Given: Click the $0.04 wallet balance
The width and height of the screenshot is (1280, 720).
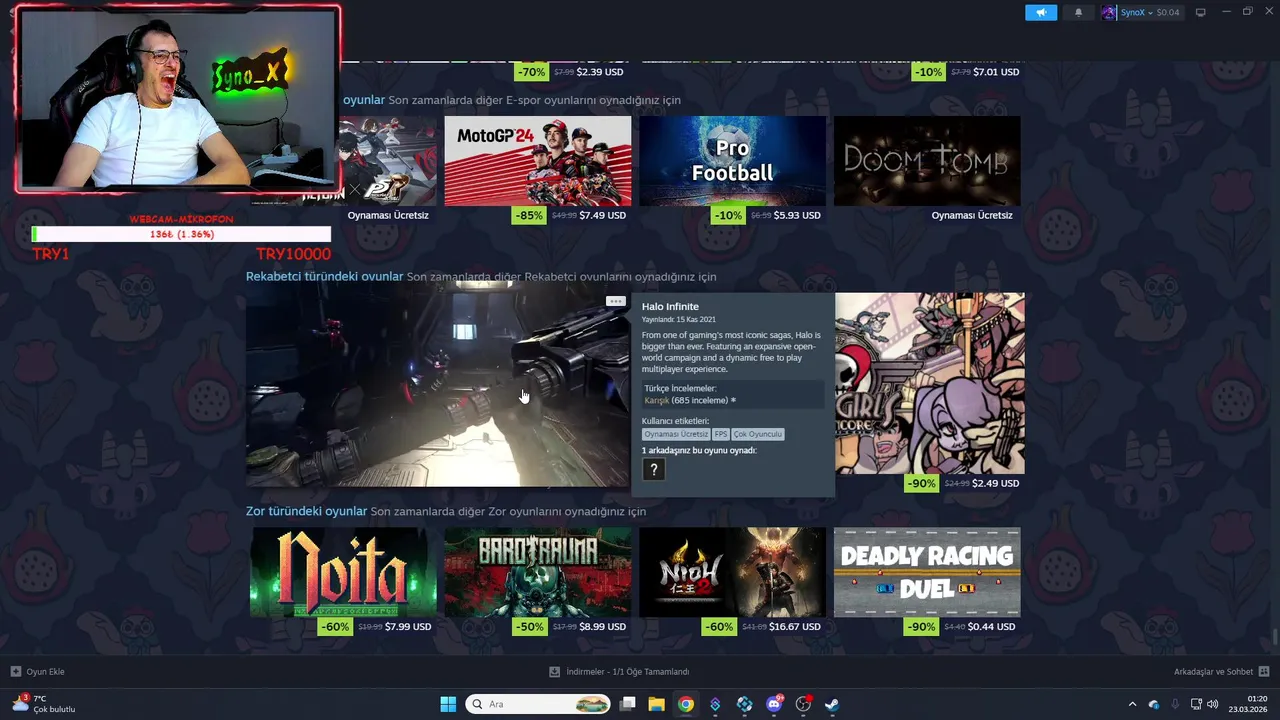Looking at the screenshot, I should pyautogui.click(x=1168, y=13).
